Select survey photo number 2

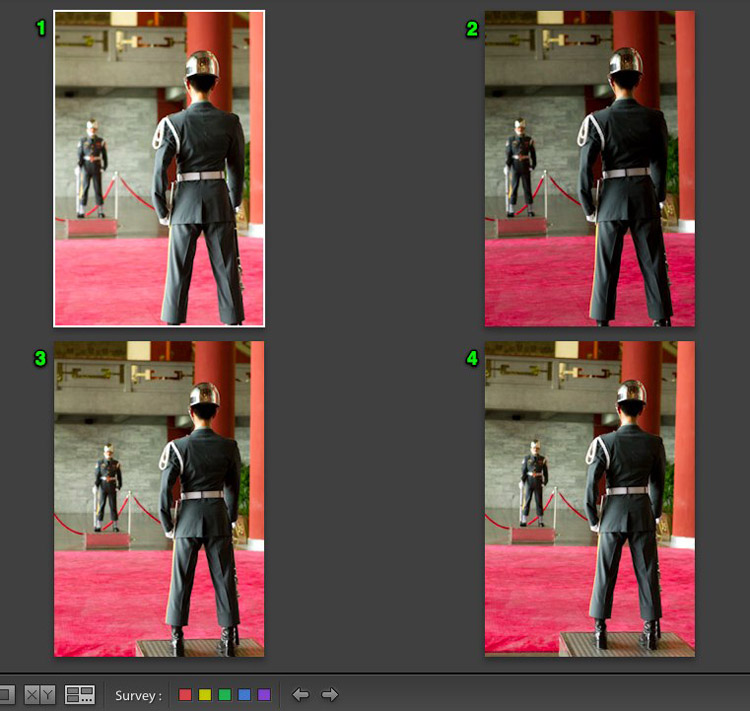point(589,168)
